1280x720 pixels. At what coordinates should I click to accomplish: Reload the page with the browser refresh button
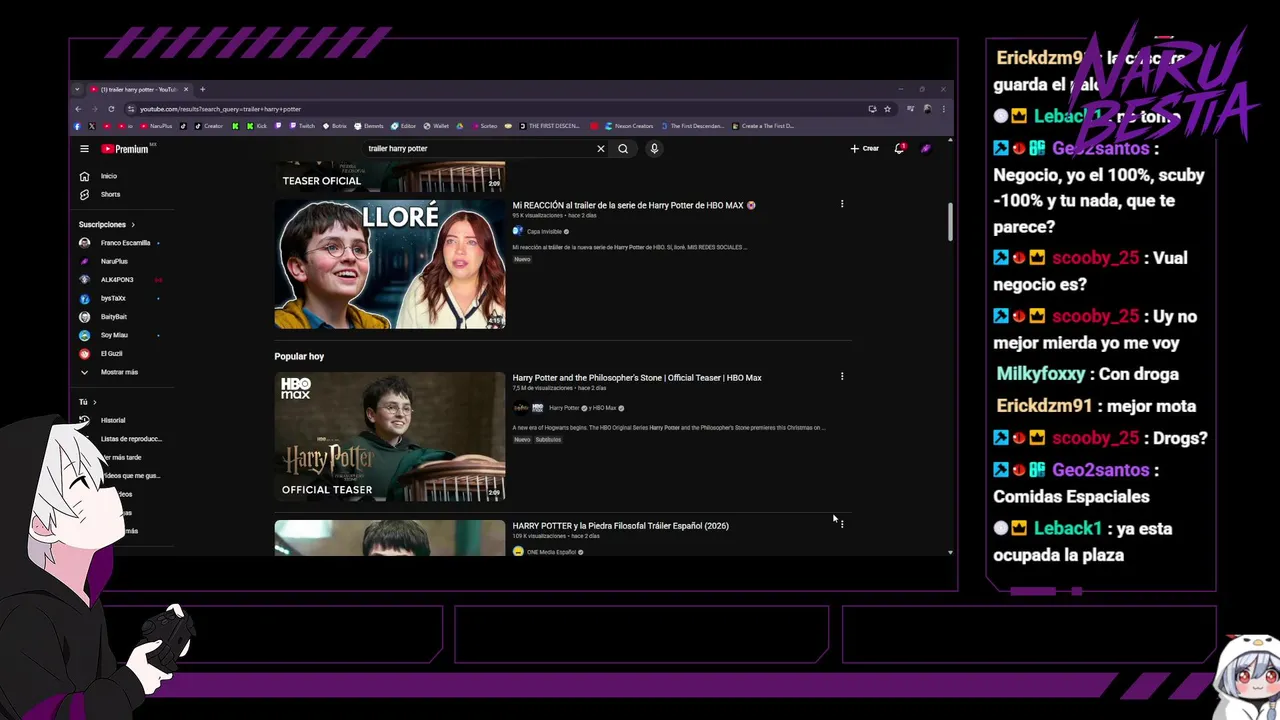tap(111, 109)
